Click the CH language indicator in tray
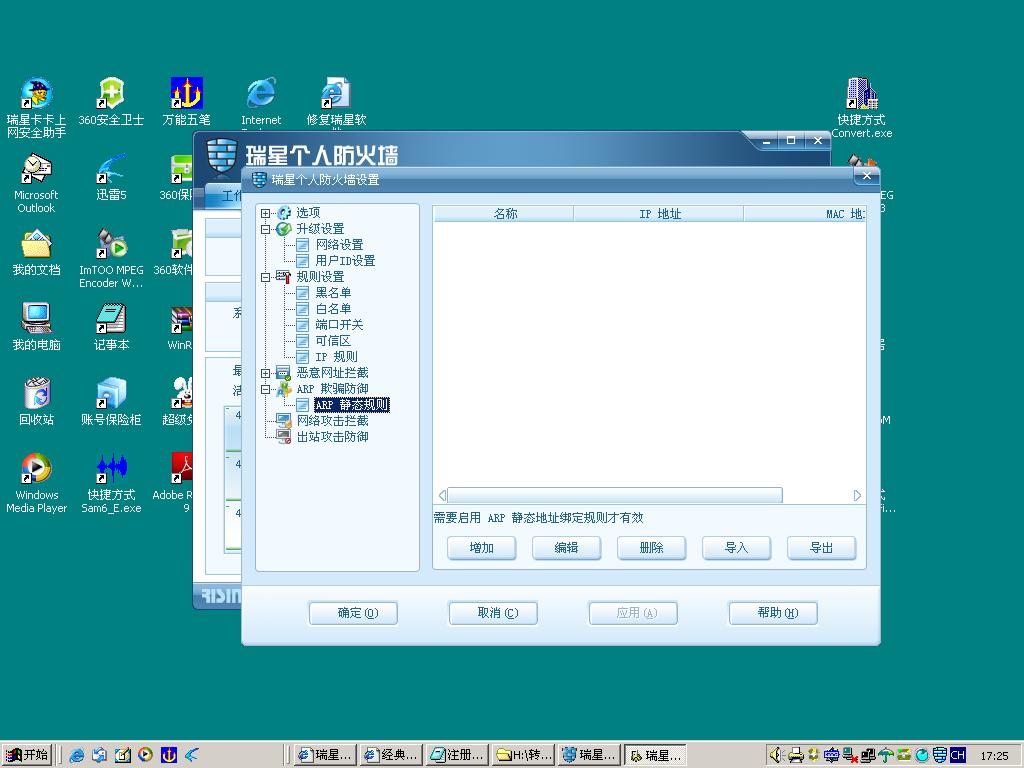Screen dimensions: 1024x768 958,755
